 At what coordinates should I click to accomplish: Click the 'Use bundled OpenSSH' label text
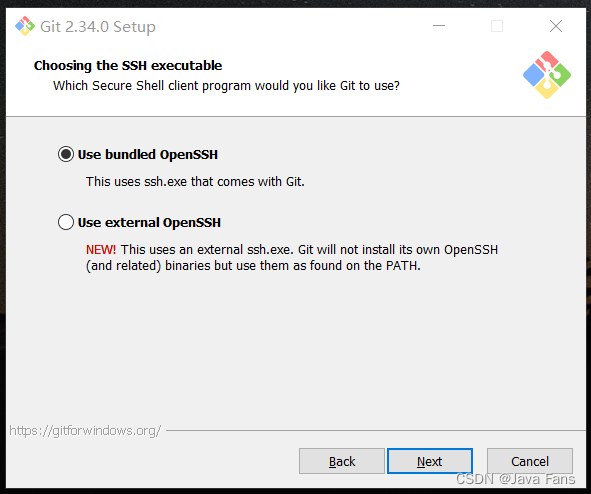coord(148,154)
